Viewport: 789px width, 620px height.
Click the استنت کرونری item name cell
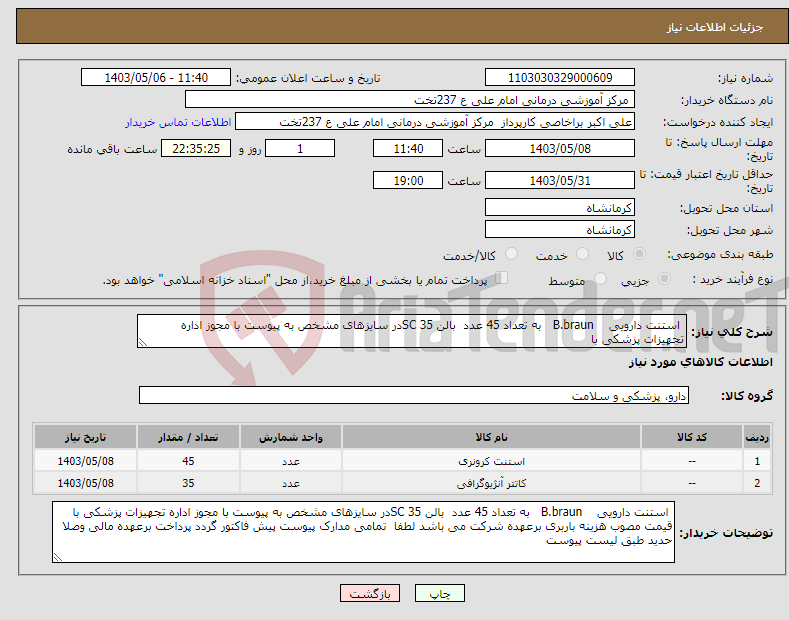point(492,461)
